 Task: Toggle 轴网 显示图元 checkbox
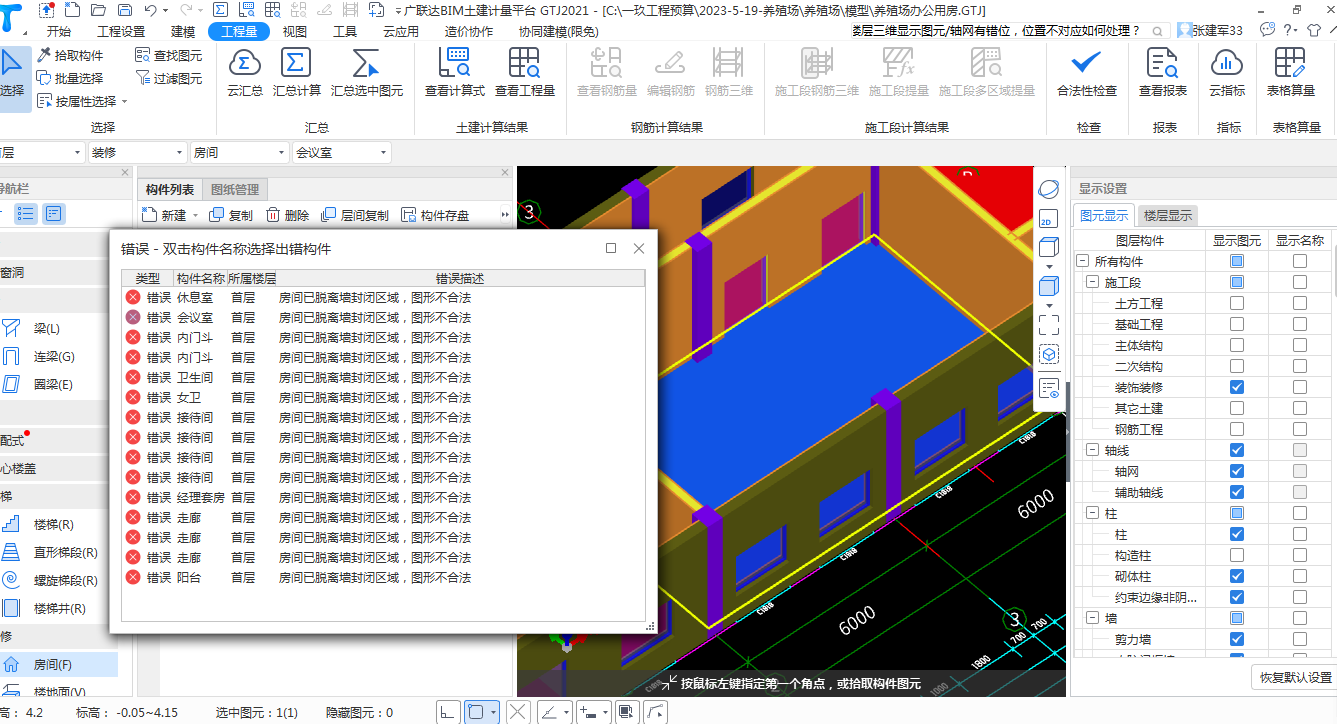click(1237, 471)
